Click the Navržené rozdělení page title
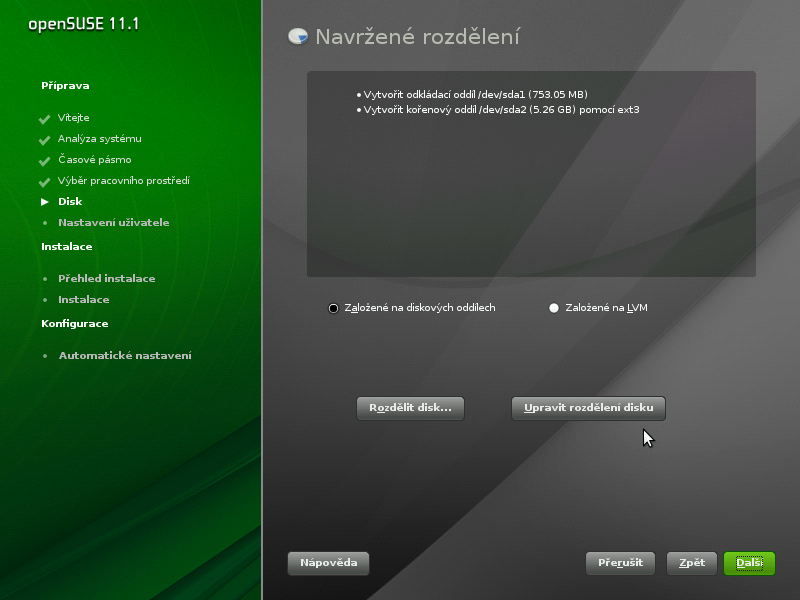This screenshot has height=600, width=800. (x=417, y=37)
